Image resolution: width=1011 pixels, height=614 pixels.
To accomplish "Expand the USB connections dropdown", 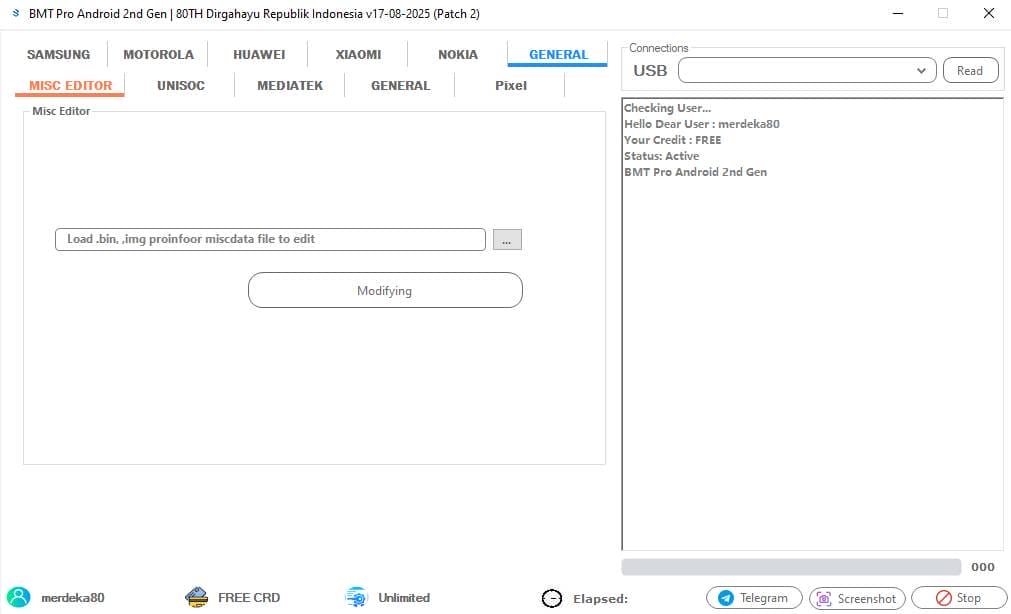I will (921, 70).
